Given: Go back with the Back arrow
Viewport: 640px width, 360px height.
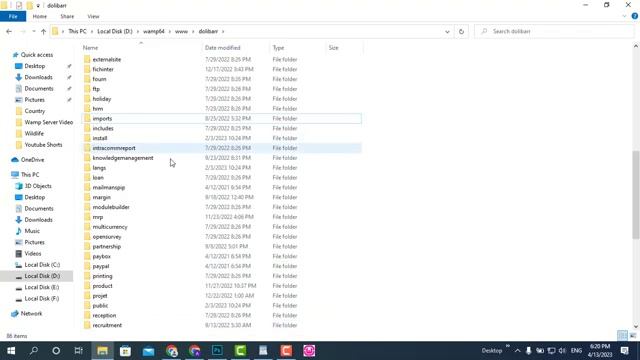Looking at the screenshot, I should point(9,31).
